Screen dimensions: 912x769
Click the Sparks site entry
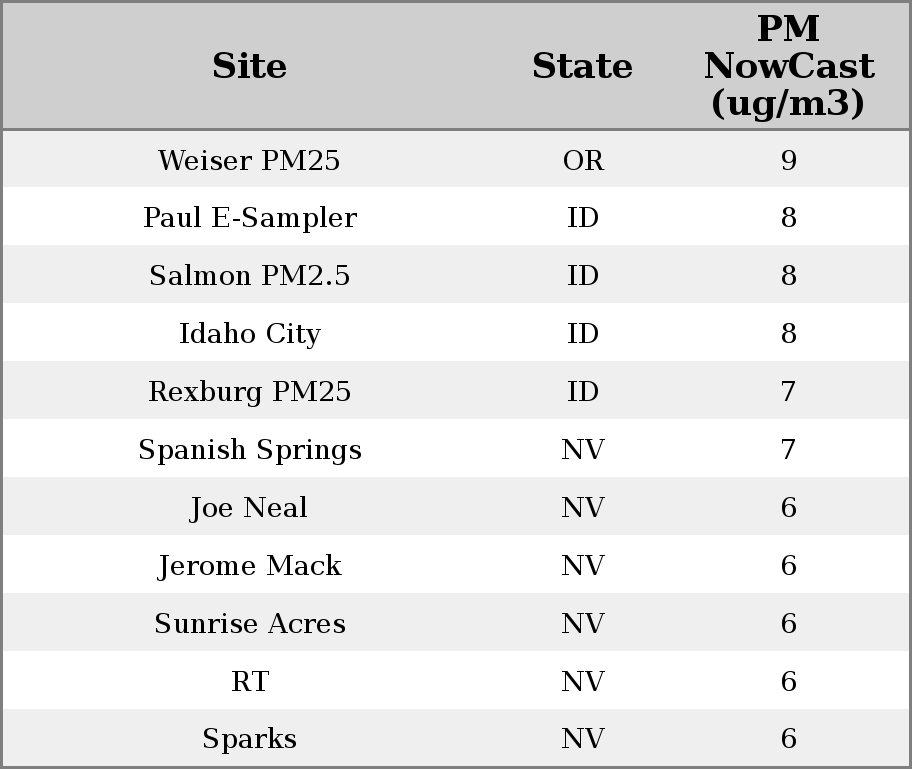click(249, 739)
